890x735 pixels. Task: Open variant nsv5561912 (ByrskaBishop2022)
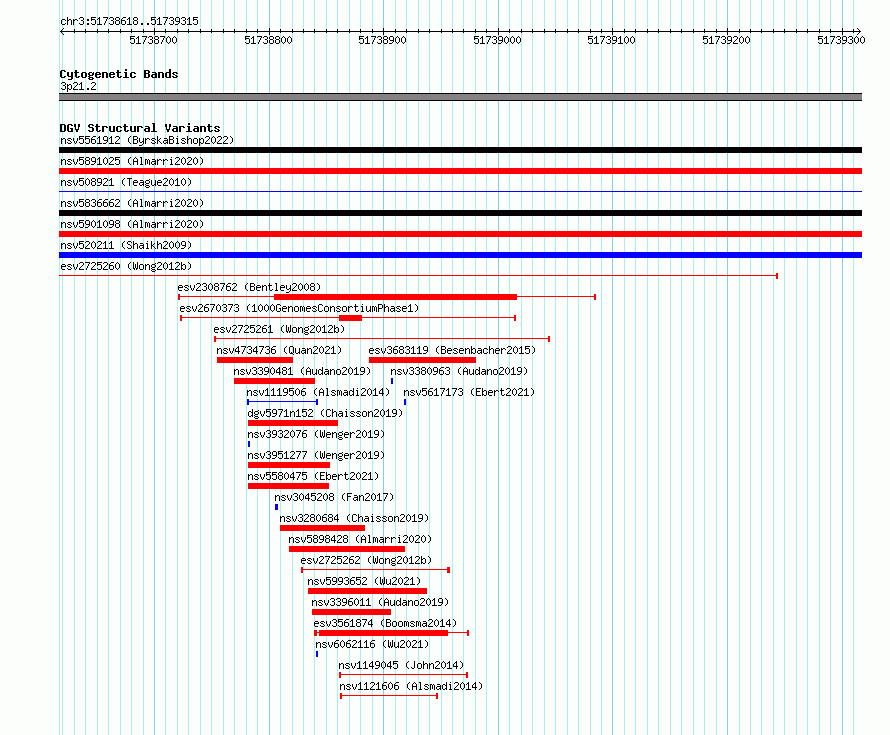147,140
